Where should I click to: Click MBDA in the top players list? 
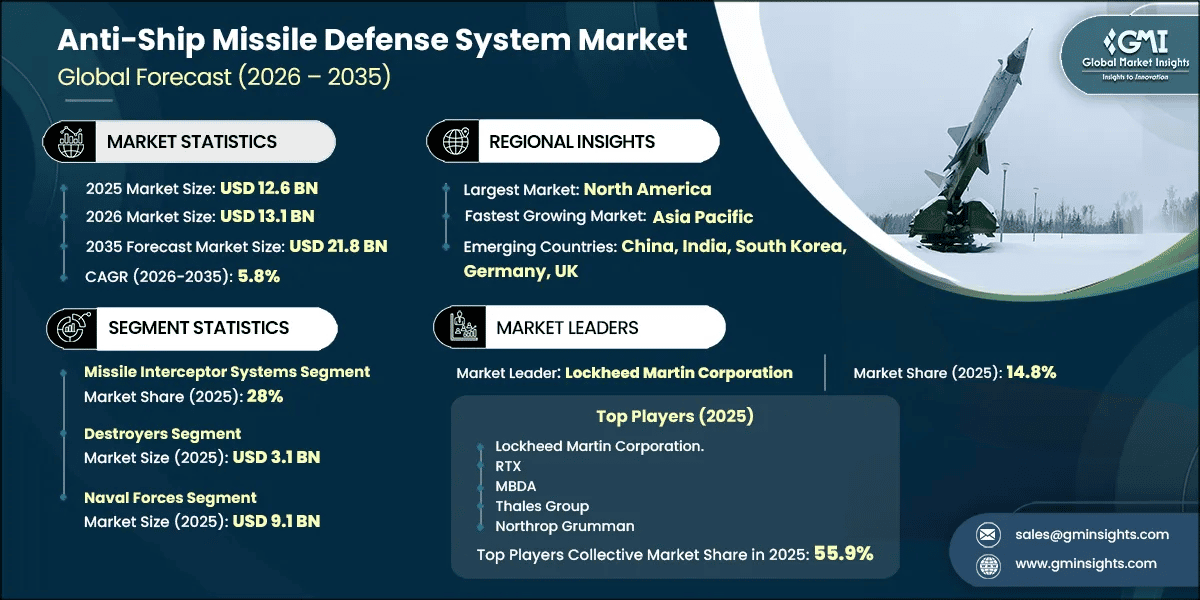517,486
